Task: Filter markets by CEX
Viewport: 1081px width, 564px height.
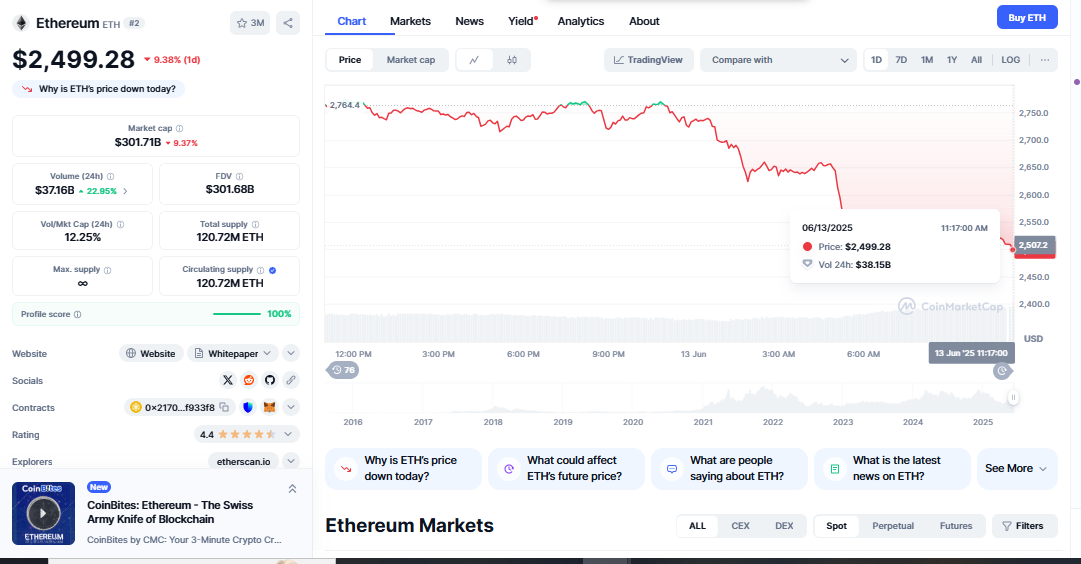Action: pos(740,526)
